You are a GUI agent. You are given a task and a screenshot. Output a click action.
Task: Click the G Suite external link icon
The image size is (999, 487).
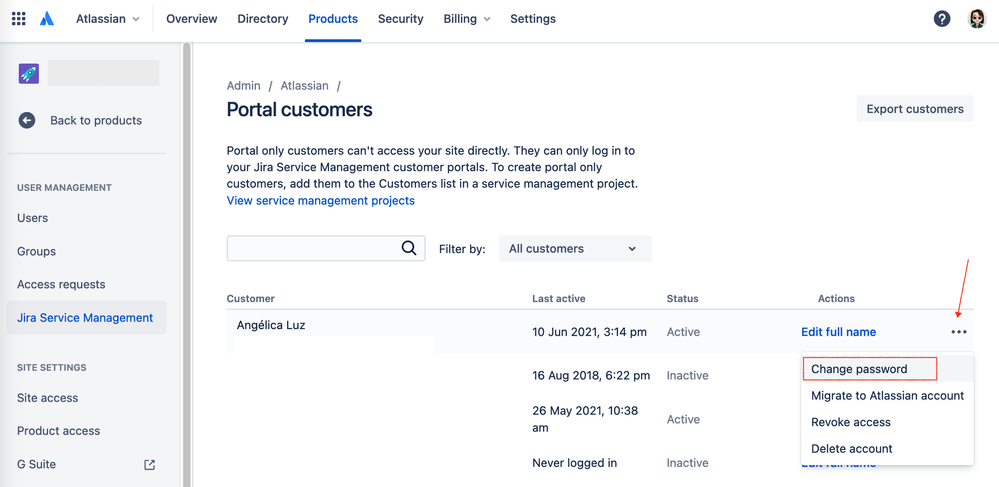[150, 465]
